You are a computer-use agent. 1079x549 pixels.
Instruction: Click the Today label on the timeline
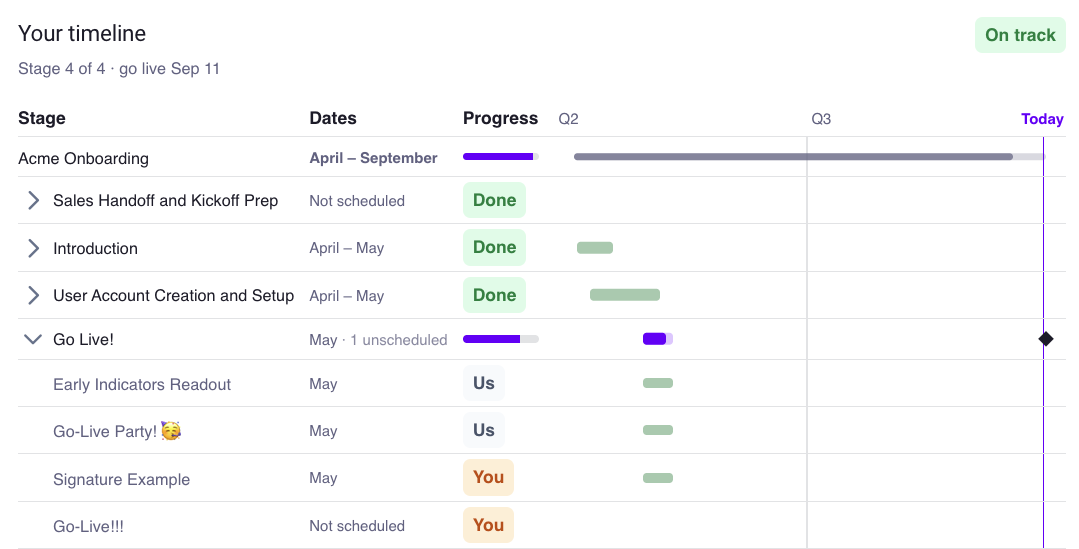coord(1042,119)
